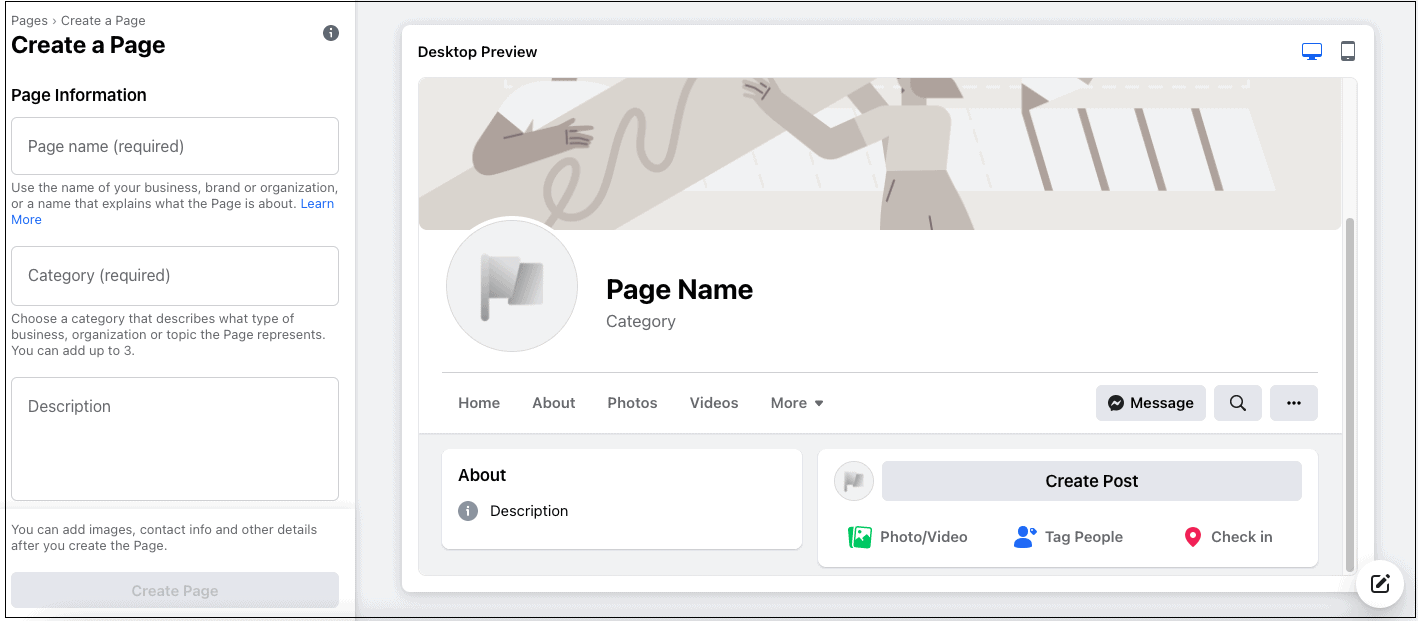This screenshot has width=1418, height=621.
Task: Click the page profile picture flag placeholder
Action: (x=512, y=286)
